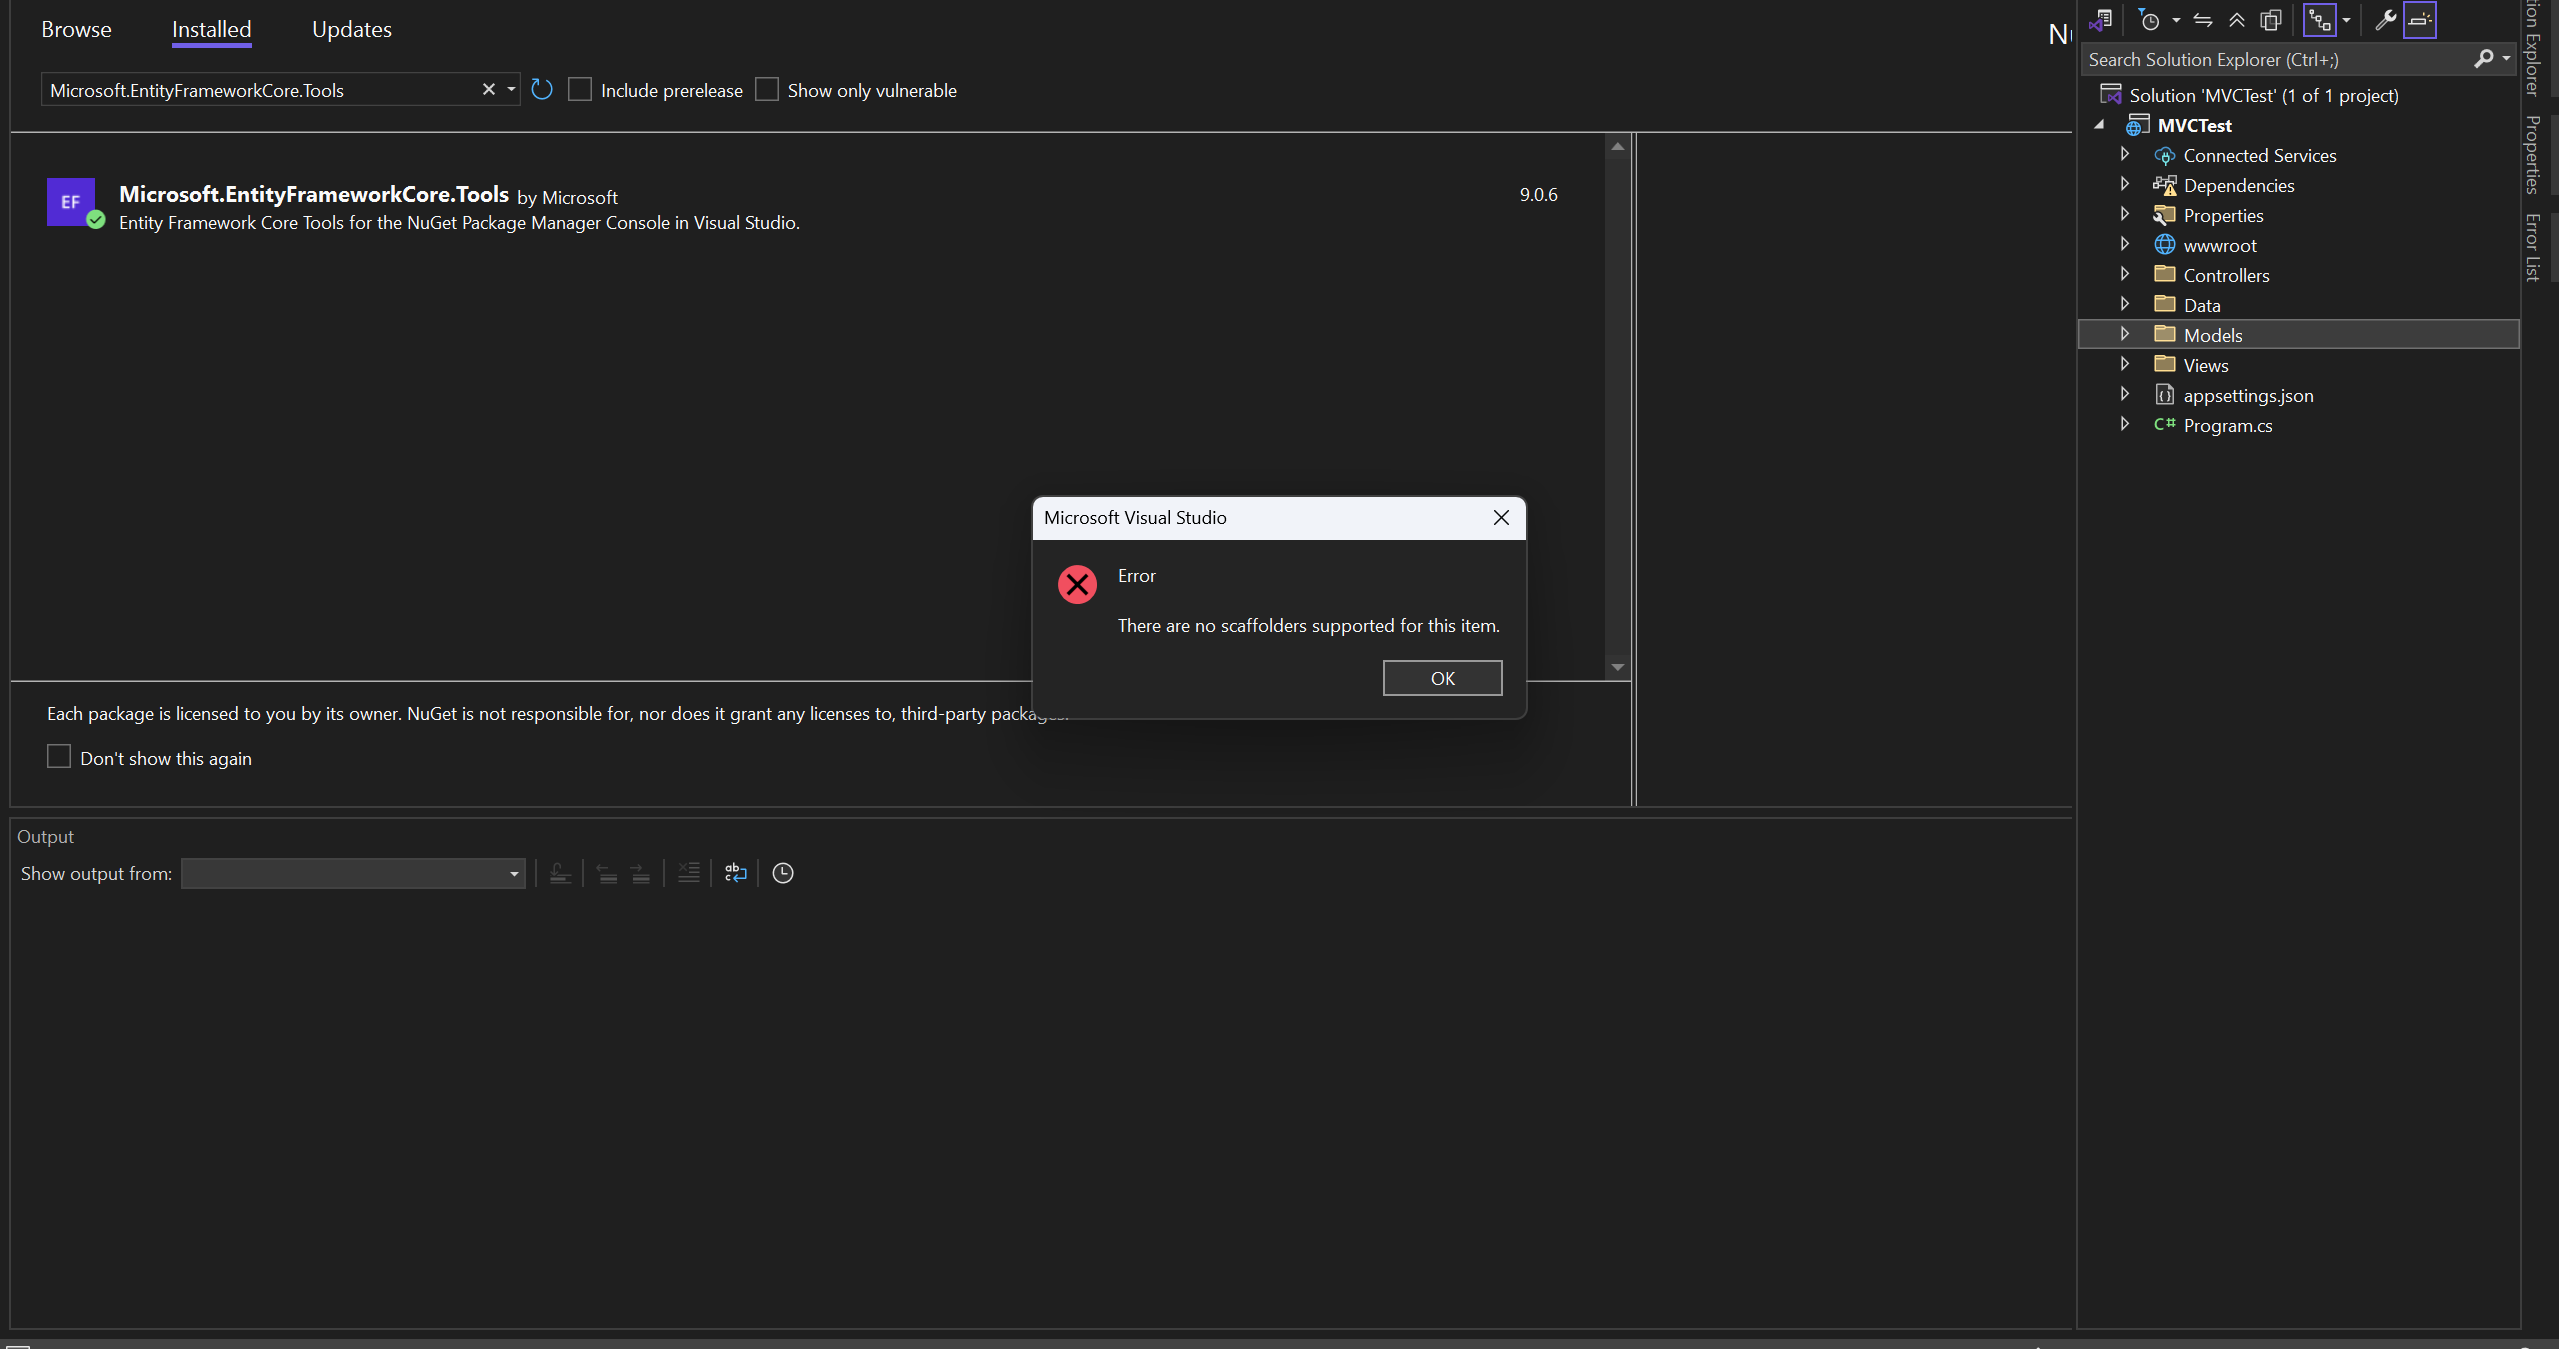Screen dimensions: 2559x1349
Task: Switch to the Updates tab
Action: (x=351, y=29)
